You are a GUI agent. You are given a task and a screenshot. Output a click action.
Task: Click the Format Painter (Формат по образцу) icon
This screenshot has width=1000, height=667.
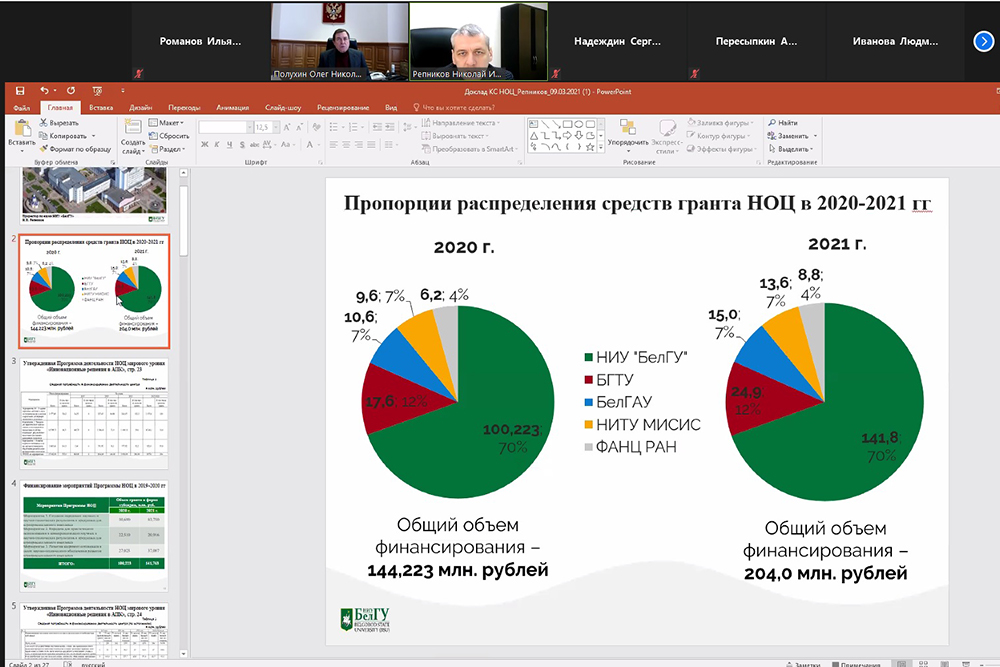coord(44,148)
